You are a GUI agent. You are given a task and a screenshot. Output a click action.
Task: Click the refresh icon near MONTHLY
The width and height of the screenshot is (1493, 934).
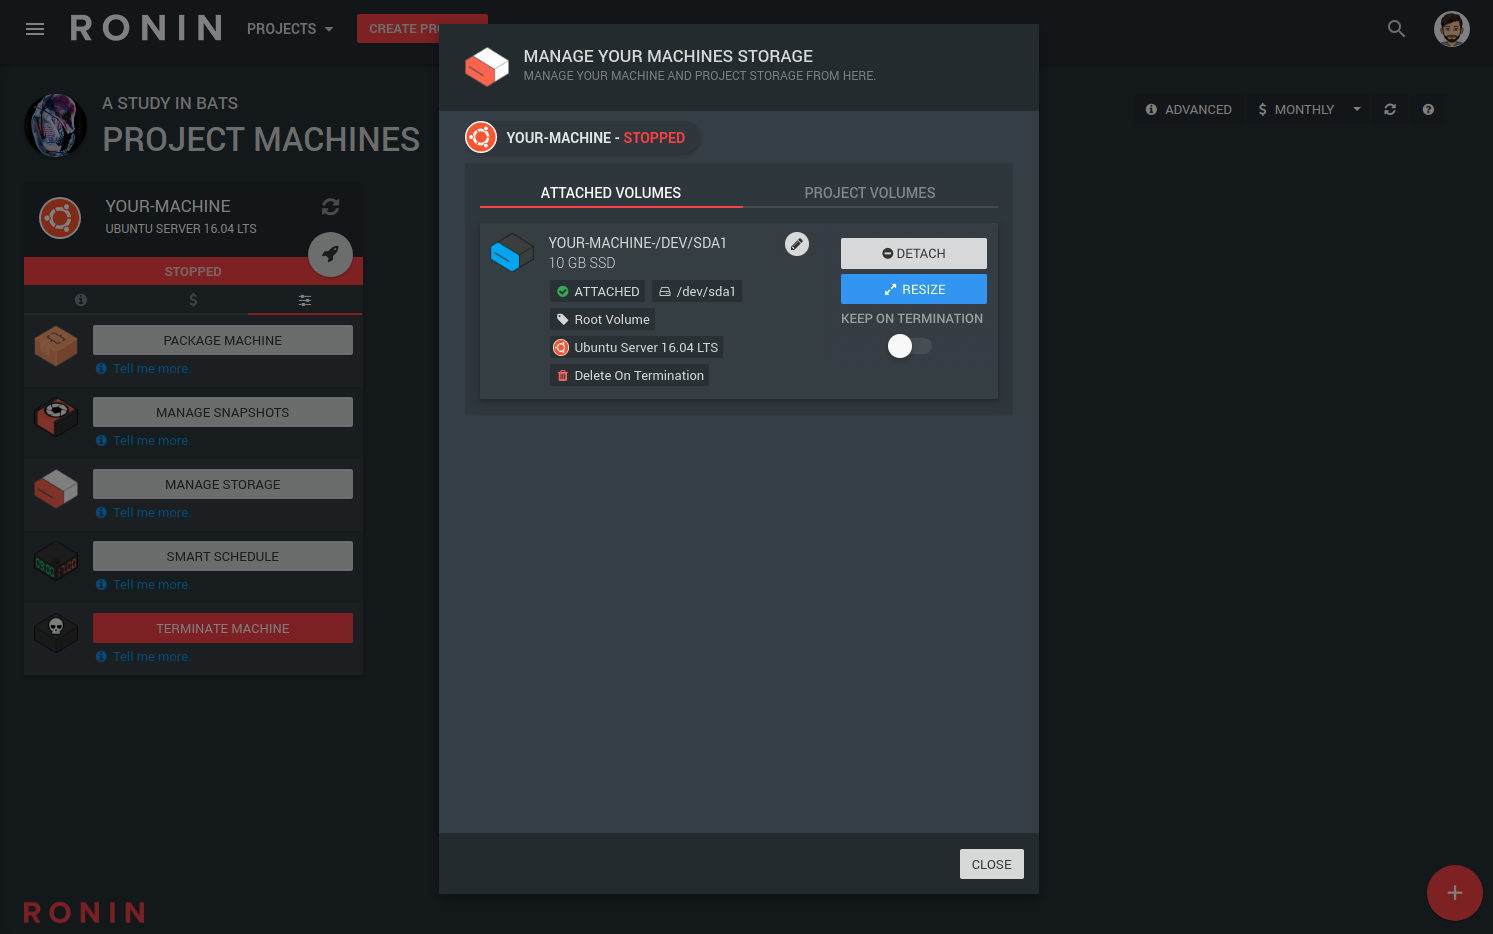[1390, 109]
